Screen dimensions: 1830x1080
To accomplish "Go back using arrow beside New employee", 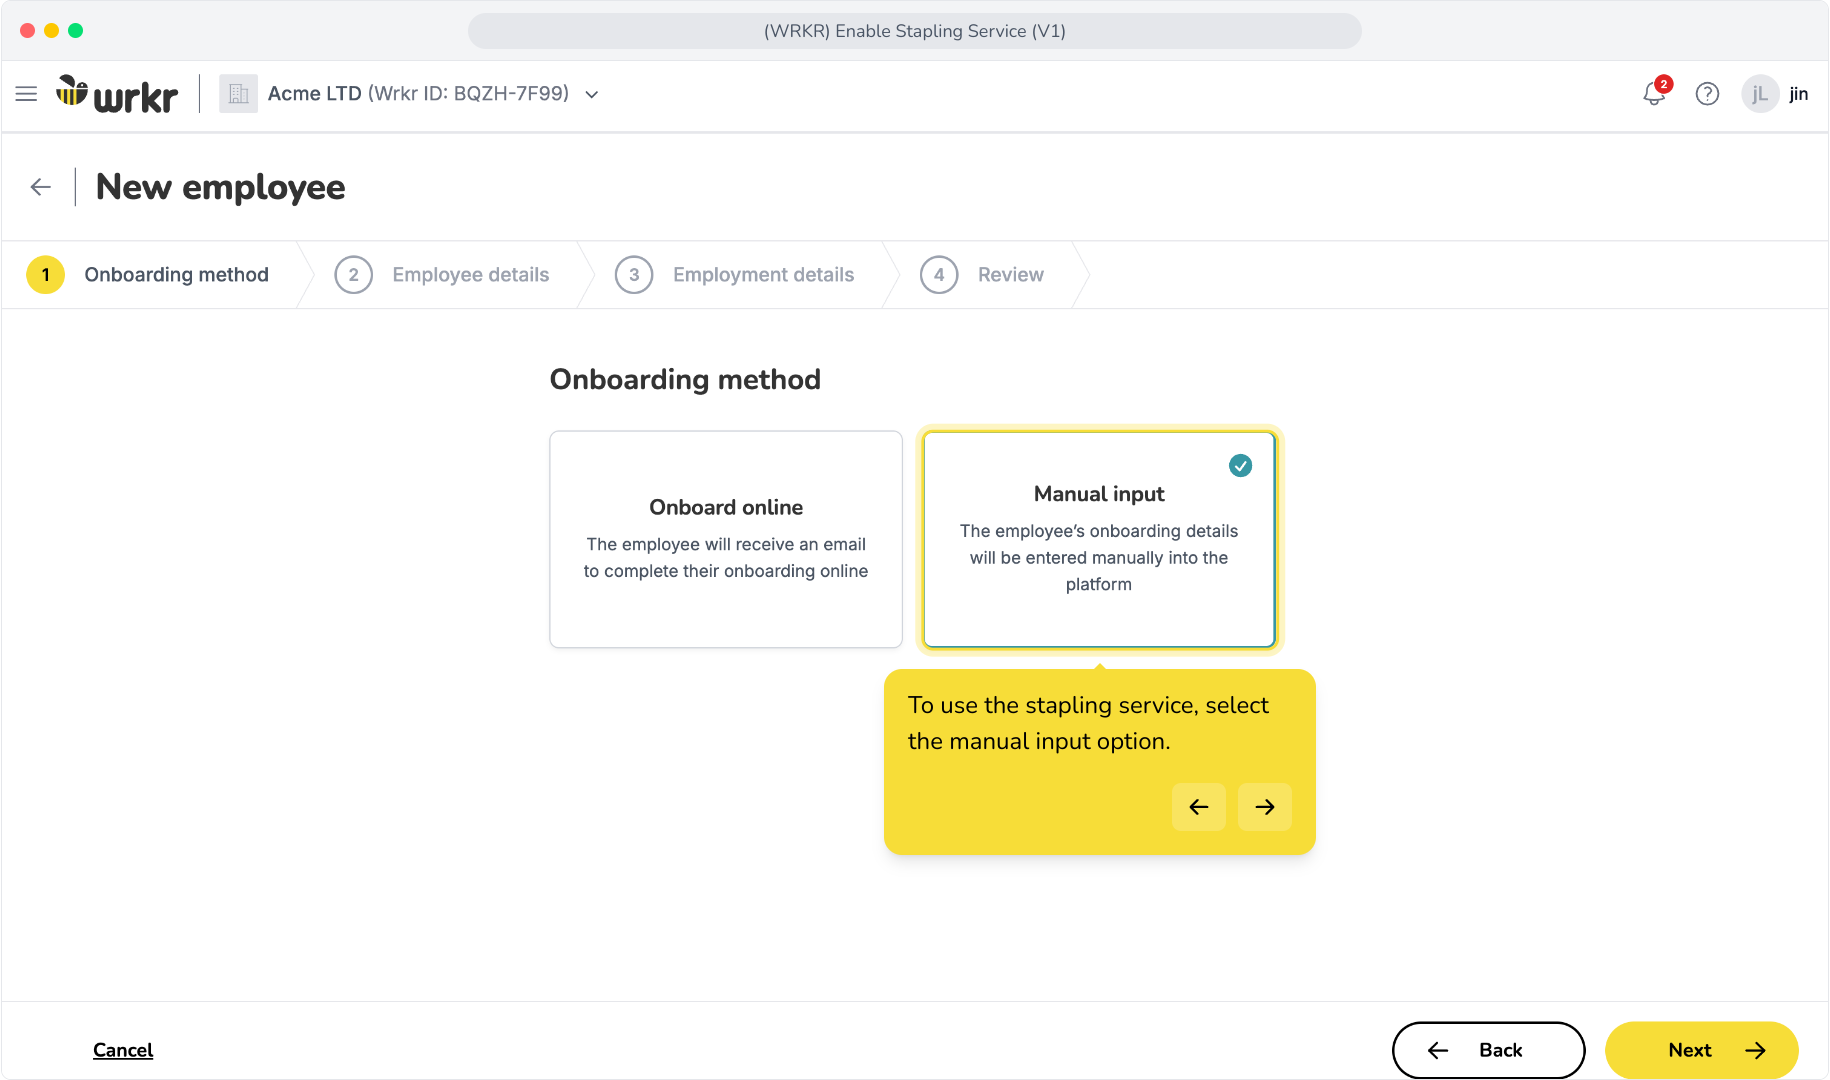I will (41, 187).
